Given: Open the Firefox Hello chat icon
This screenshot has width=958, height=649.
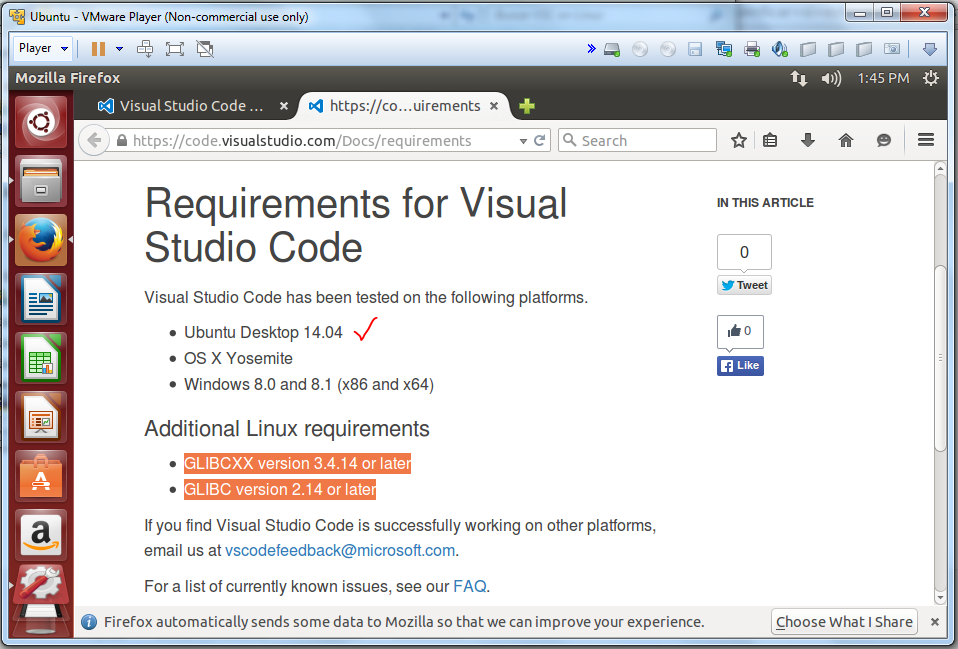Looking at the screenshot, I should pyautogui.click(x=883, y=141).
